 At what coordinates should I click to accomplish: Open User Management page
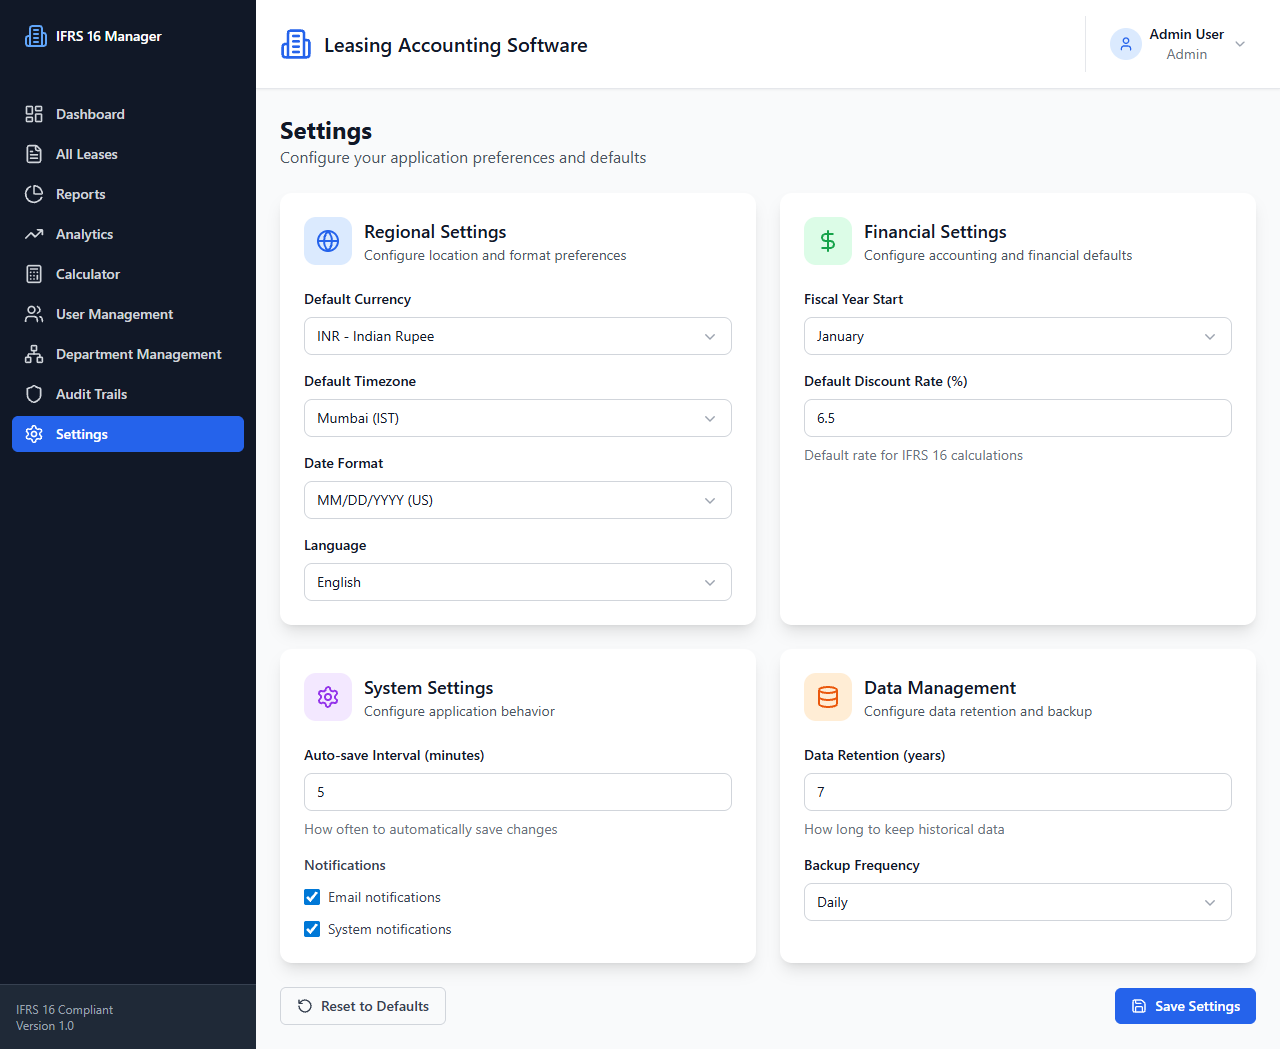(x=128, y=314)
